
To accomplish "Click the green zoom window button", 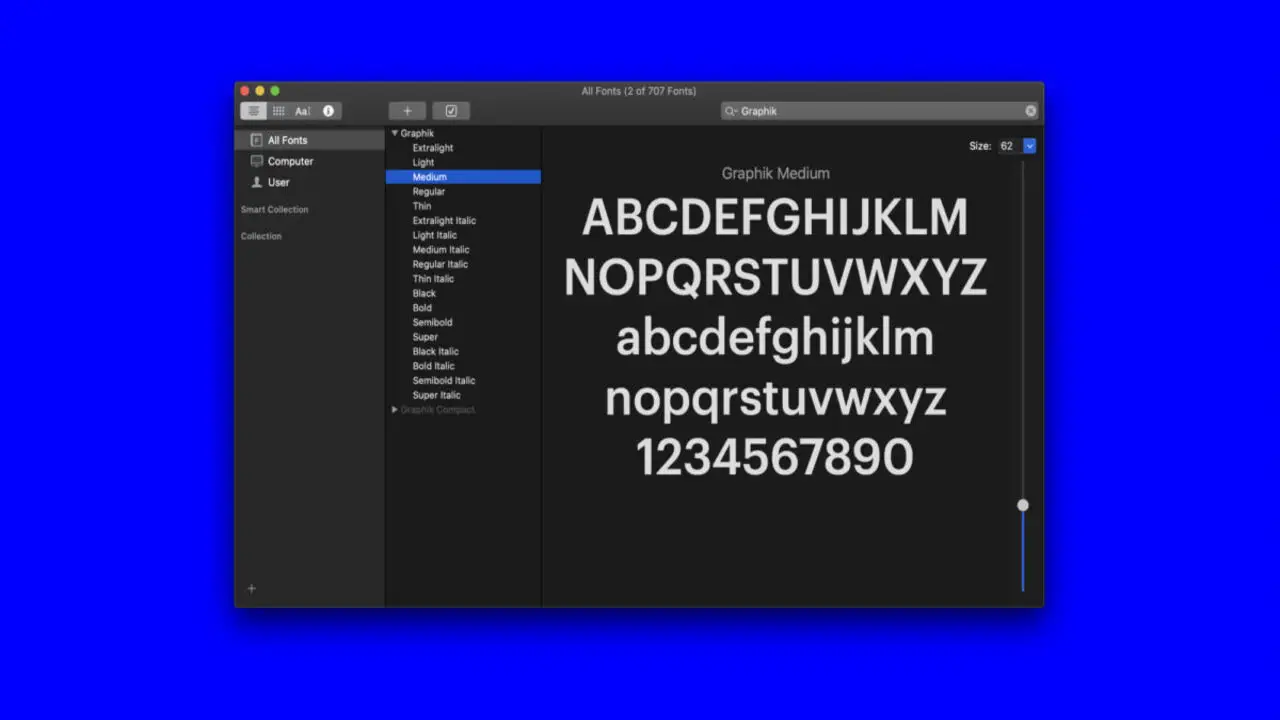I will 275,91.
